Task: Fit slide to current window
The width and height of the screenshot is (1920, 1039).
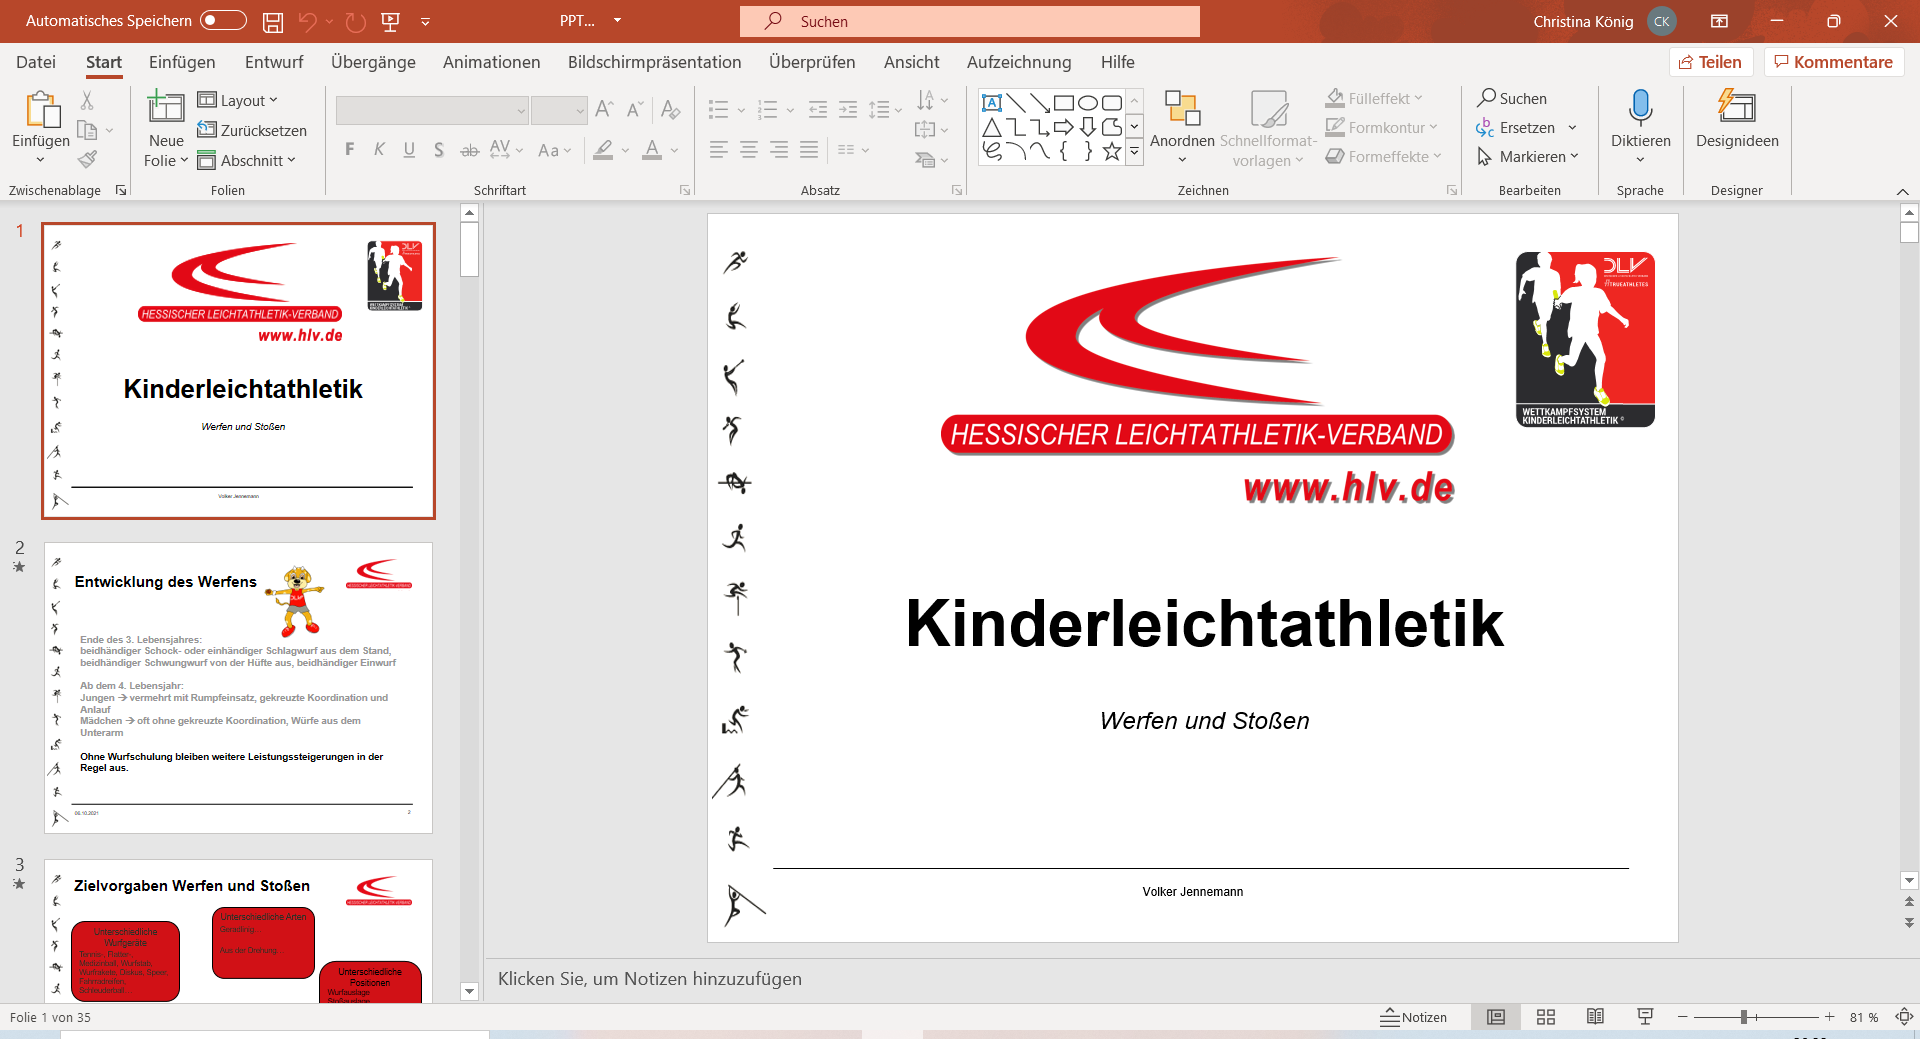Action: (x=1904, y=1017)
